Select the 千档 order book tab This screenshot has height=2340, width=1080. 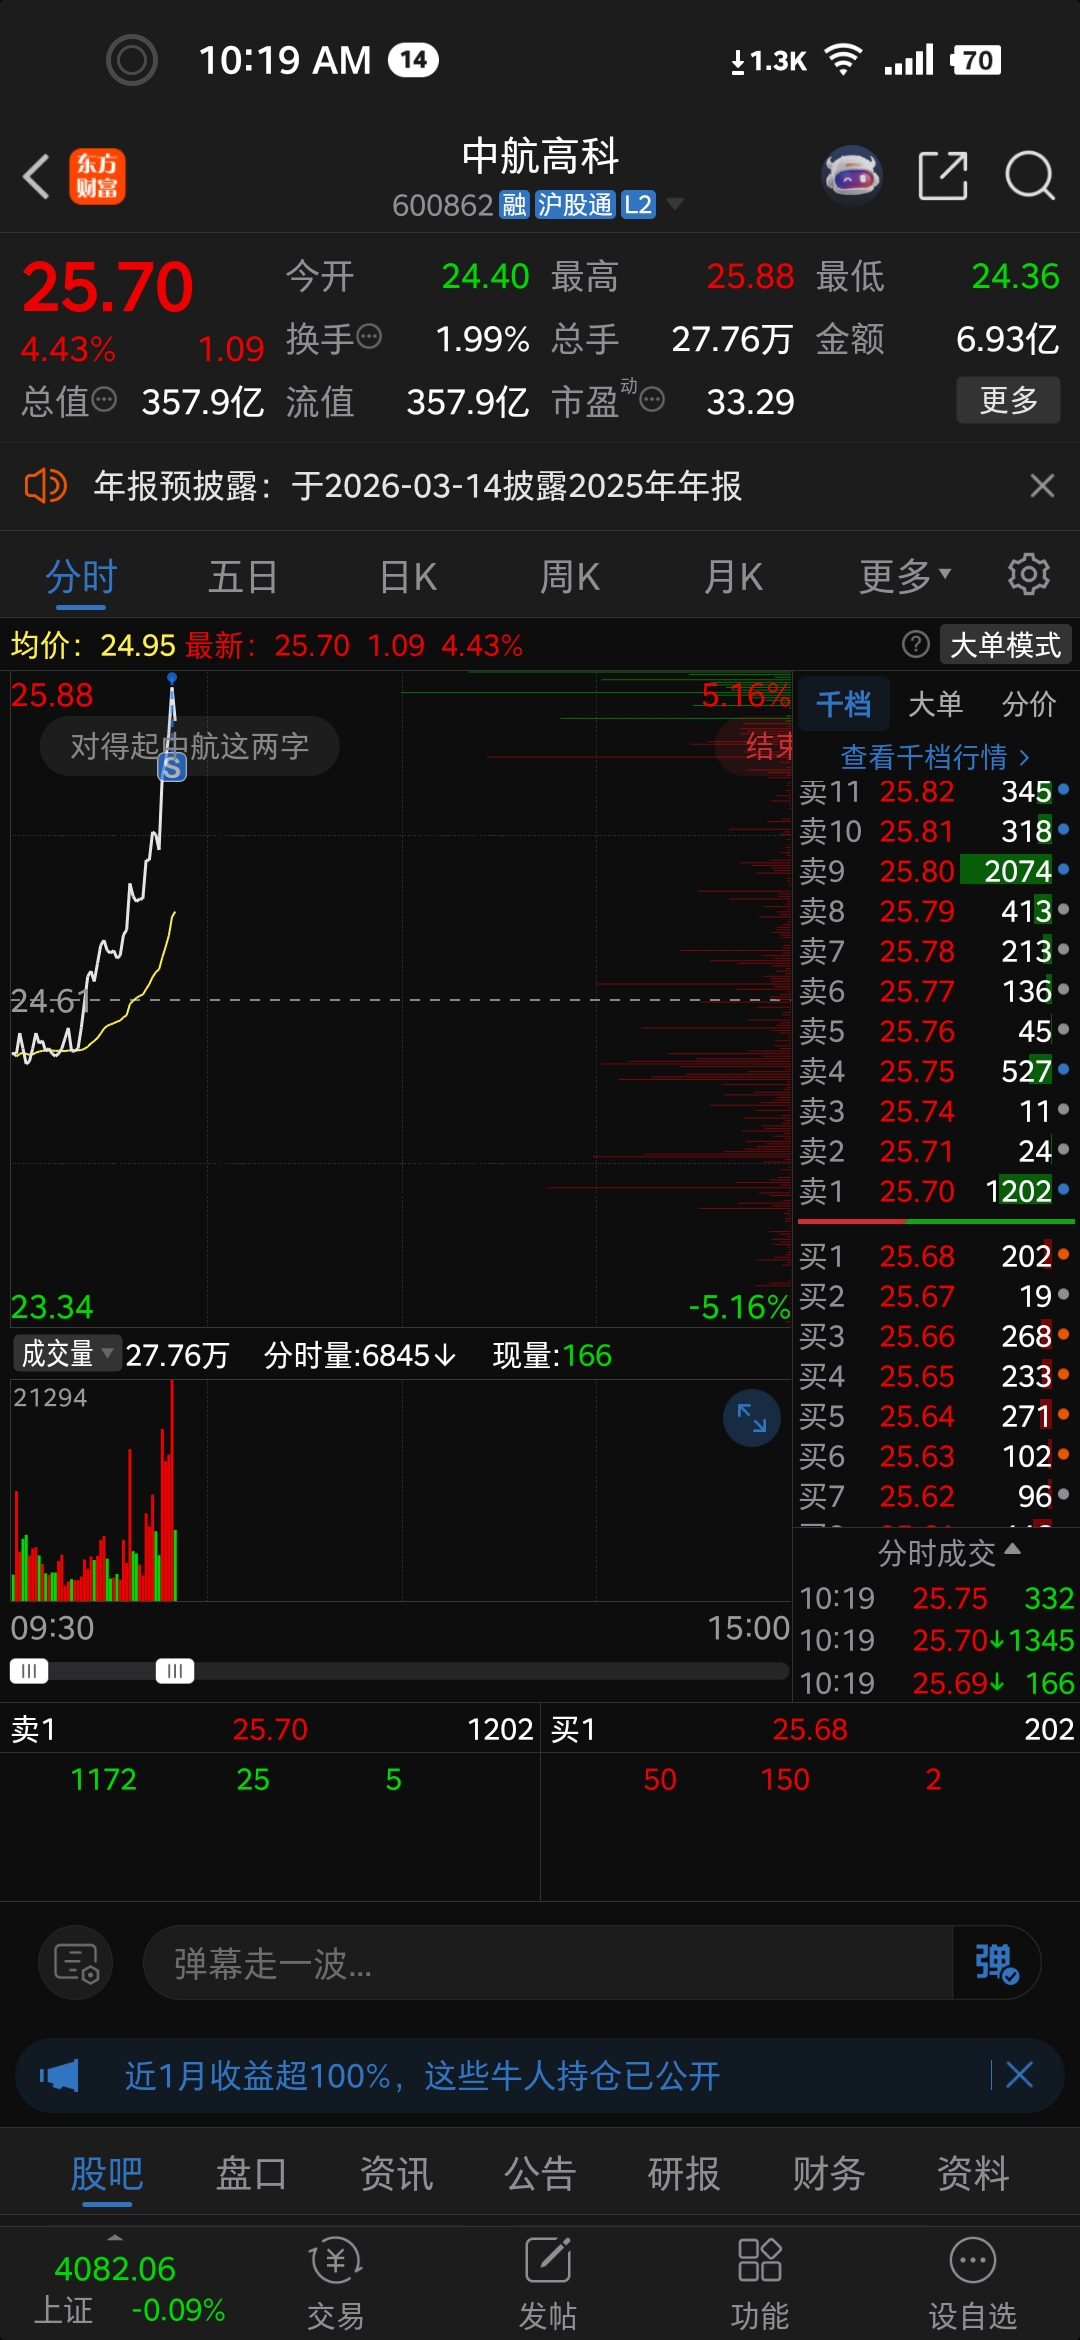843,705
